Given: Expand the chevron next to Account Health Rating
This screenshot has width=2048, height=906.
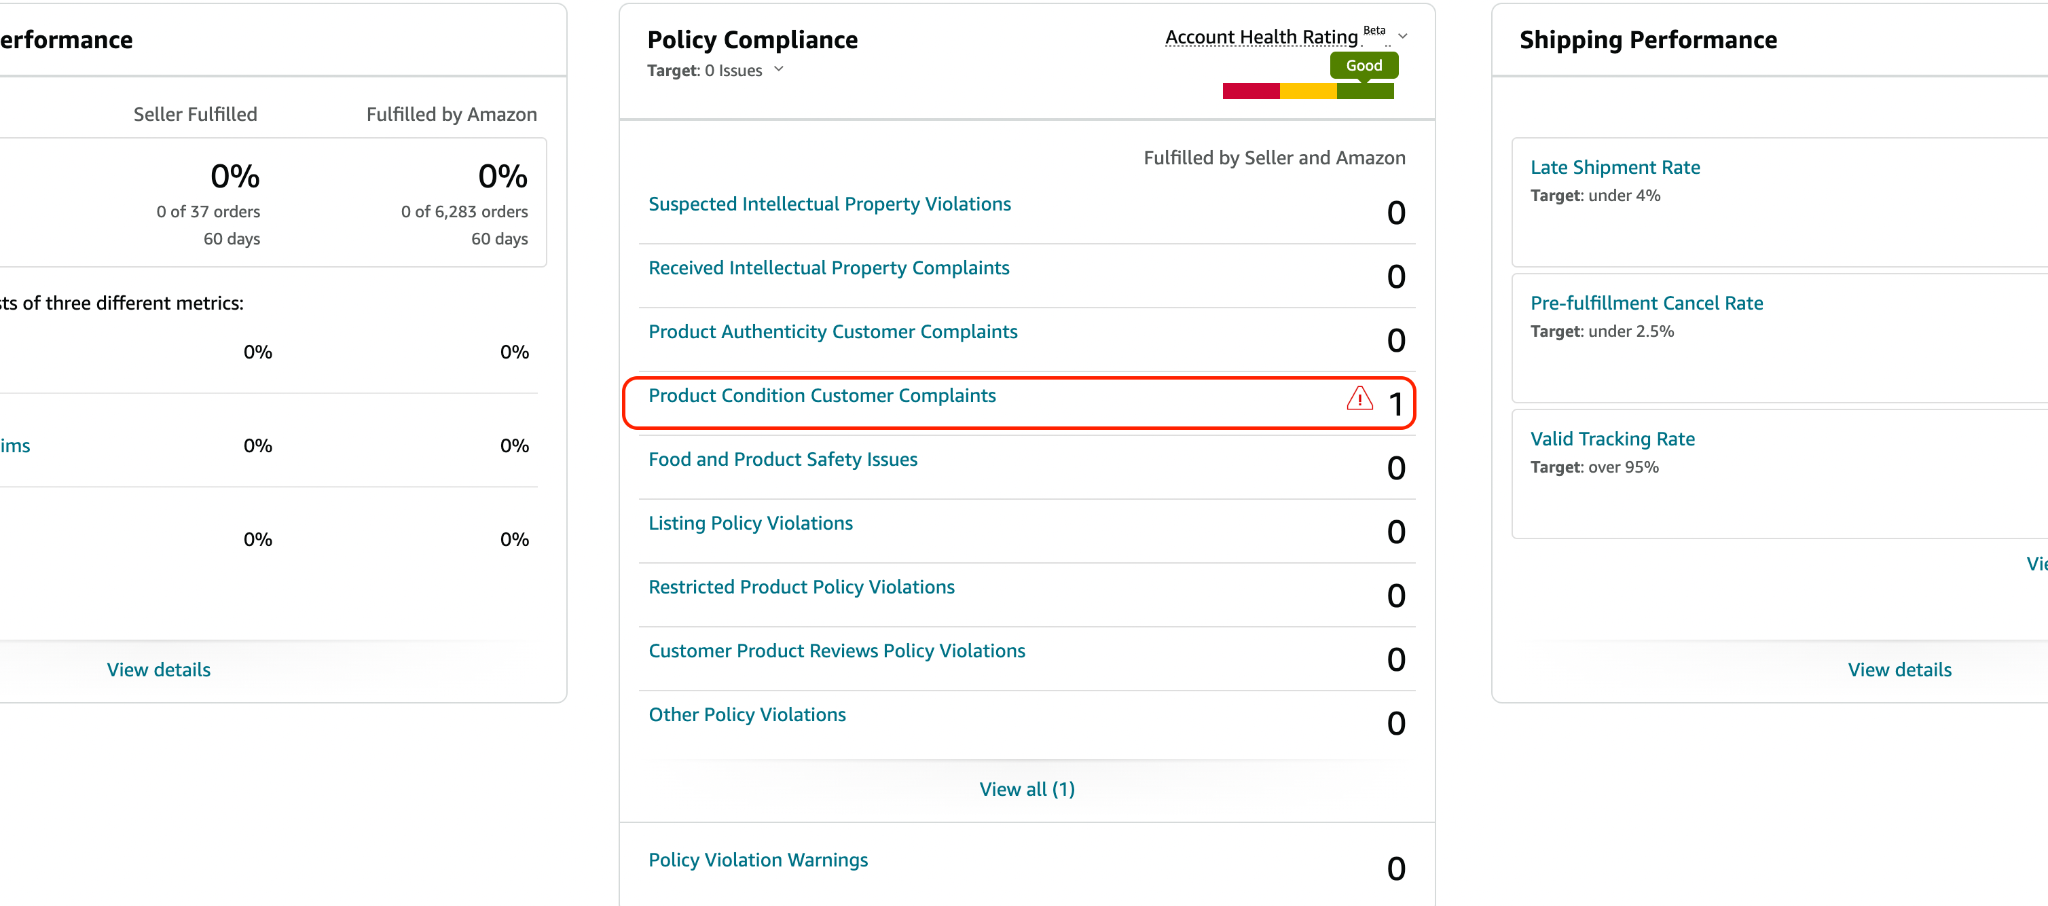Looking at the screenshot, I should pos(1403,37).
